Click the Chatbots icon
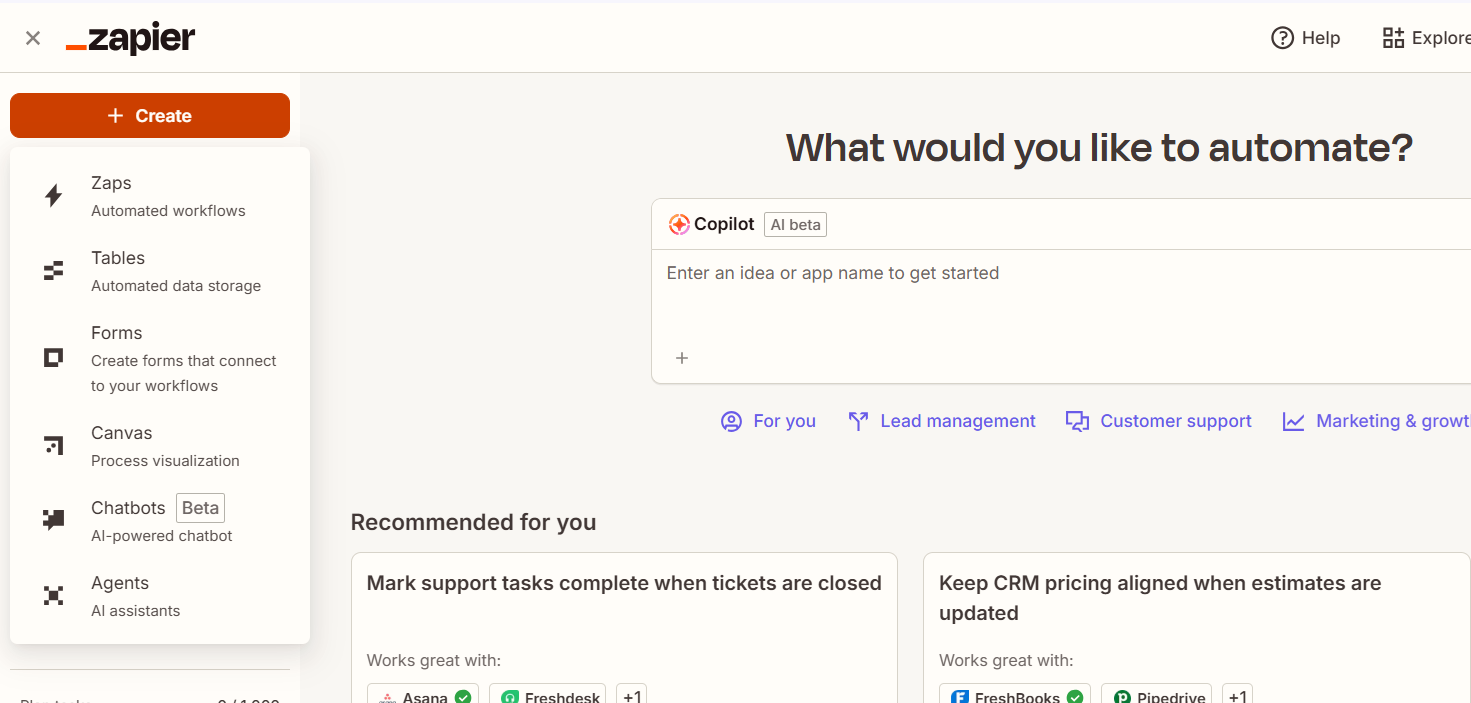Viewport: 1471px width, 703px height. point(54,520)
